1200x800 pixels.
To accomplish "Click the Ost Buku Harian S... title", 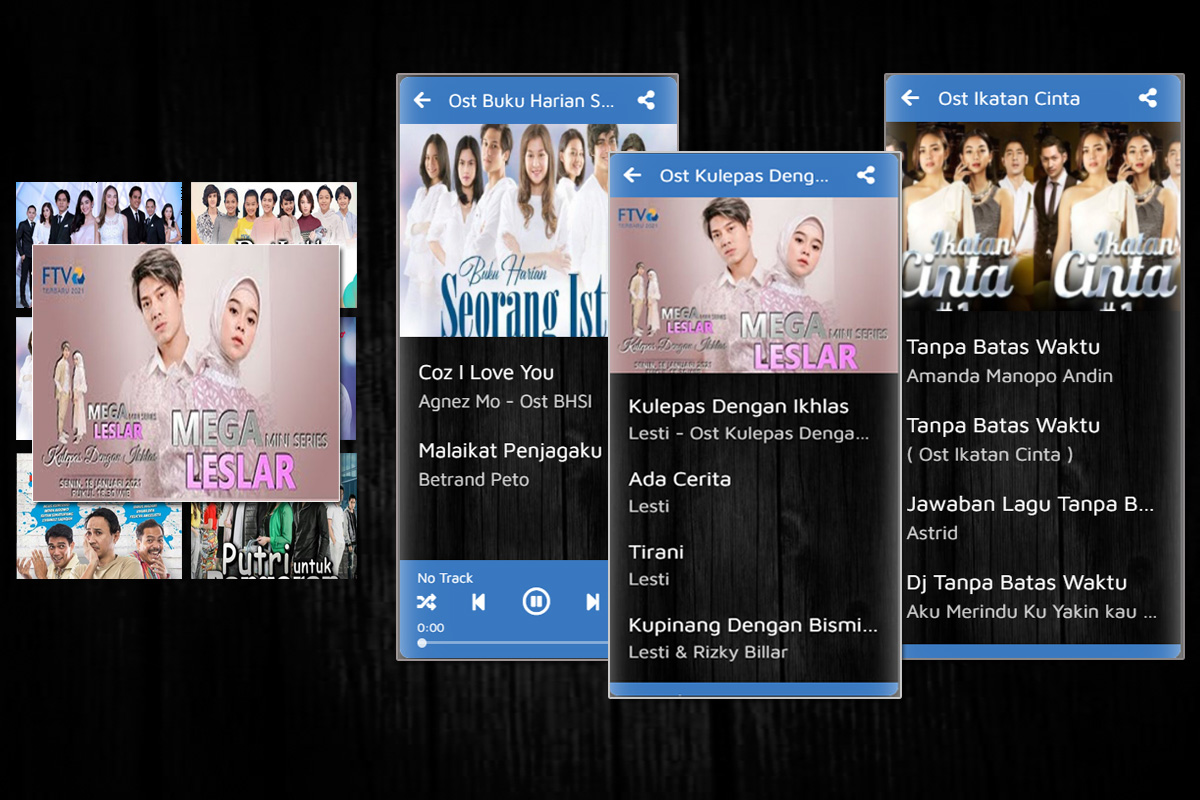I will point(531,101).
